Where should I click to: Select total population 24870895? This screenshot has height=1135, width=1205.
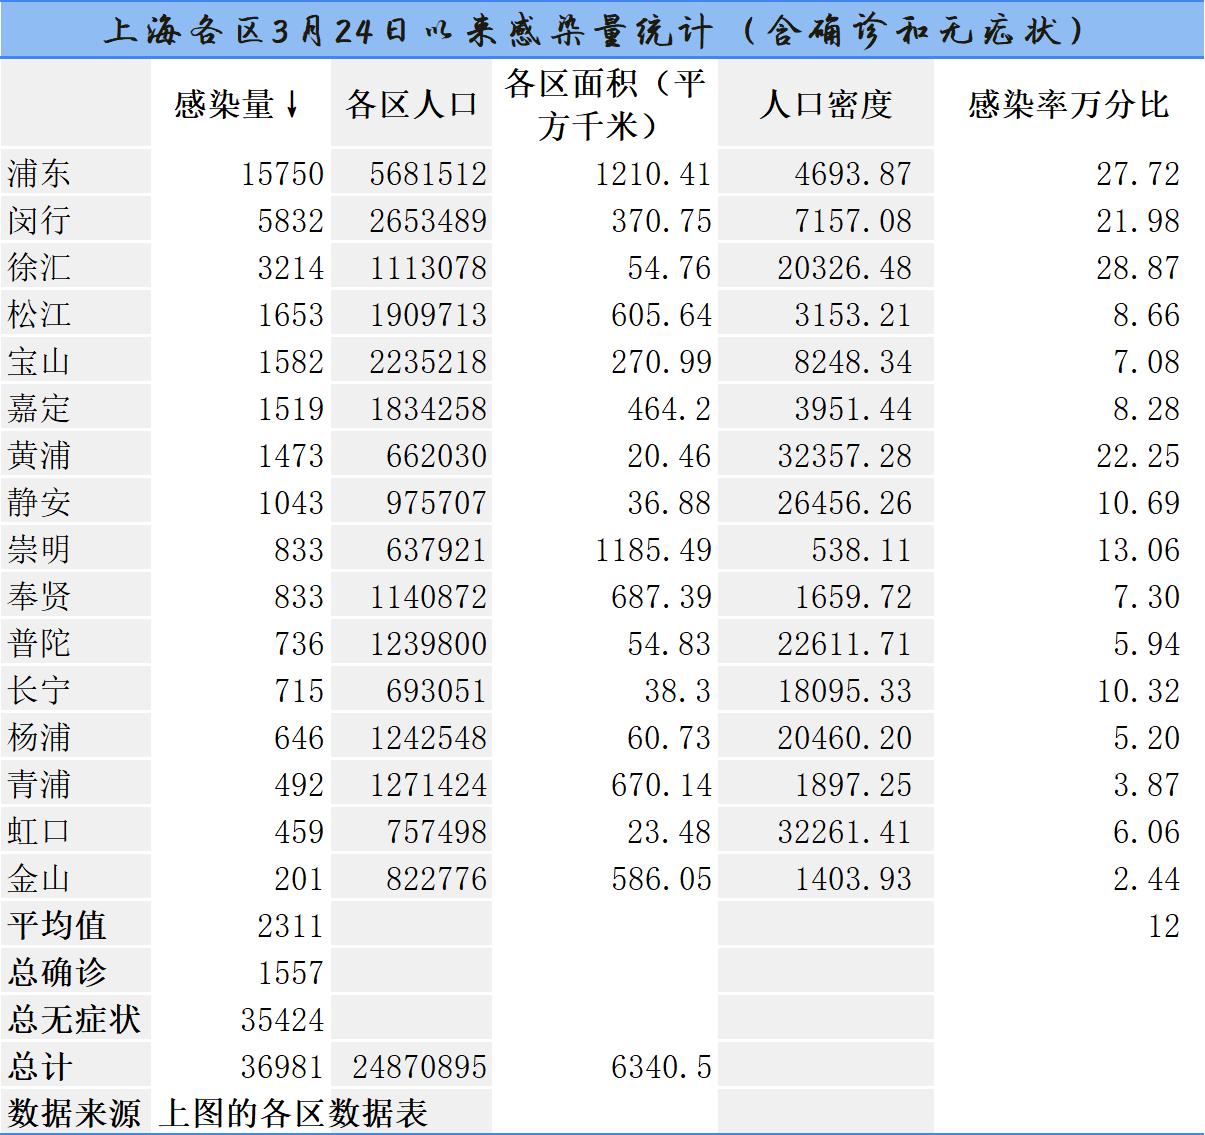[x=420, y=1067]
